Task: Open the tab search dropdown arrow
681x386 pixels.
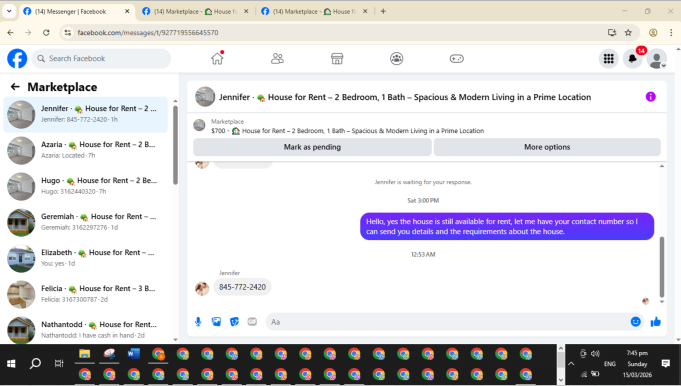Action: [x=9, y=12]
